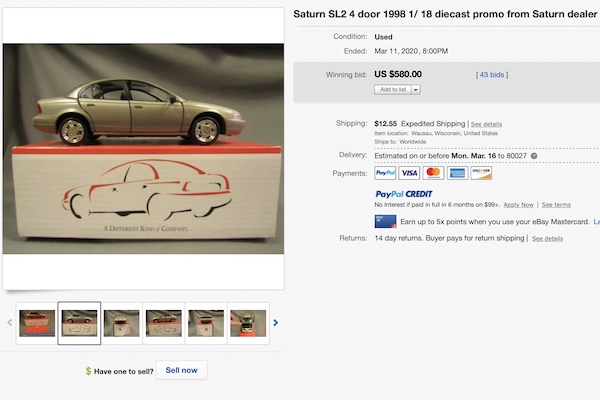Click the Visa card icon
600x400 pixels.
(x=409, y=173)
